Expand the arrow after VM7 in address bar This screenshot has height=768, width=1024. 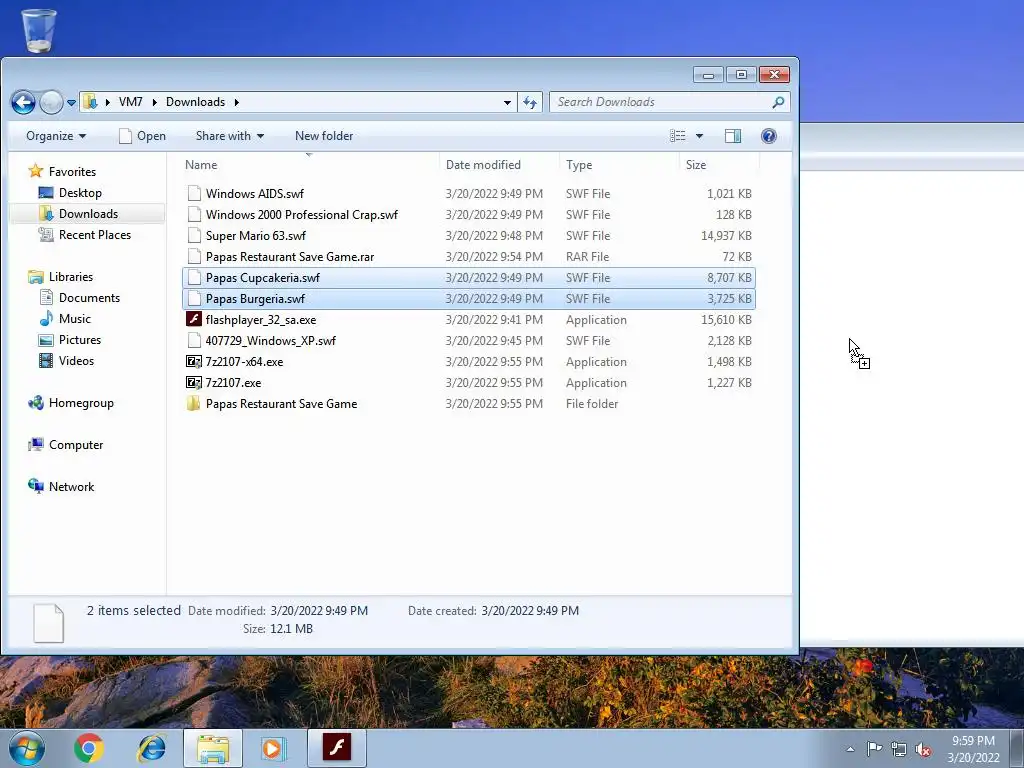(154, 103)
